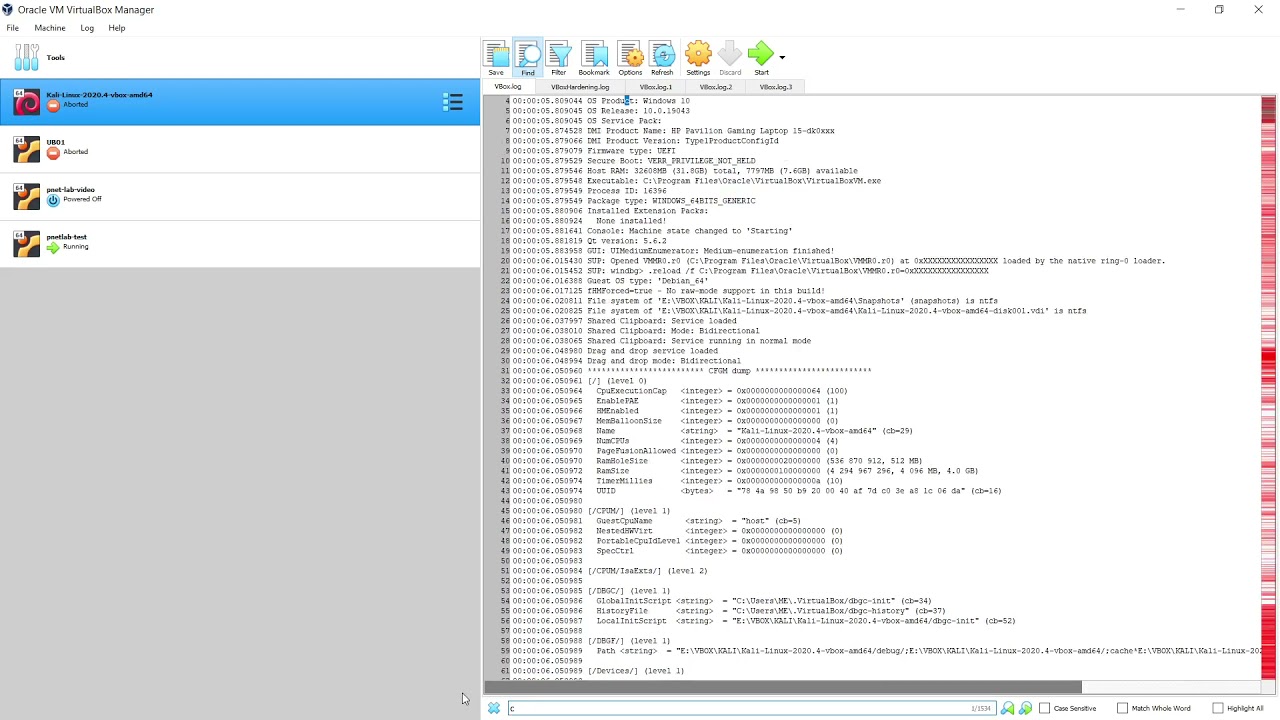Click log line 'Qt version: 5.6.2'

click(627, 241)
